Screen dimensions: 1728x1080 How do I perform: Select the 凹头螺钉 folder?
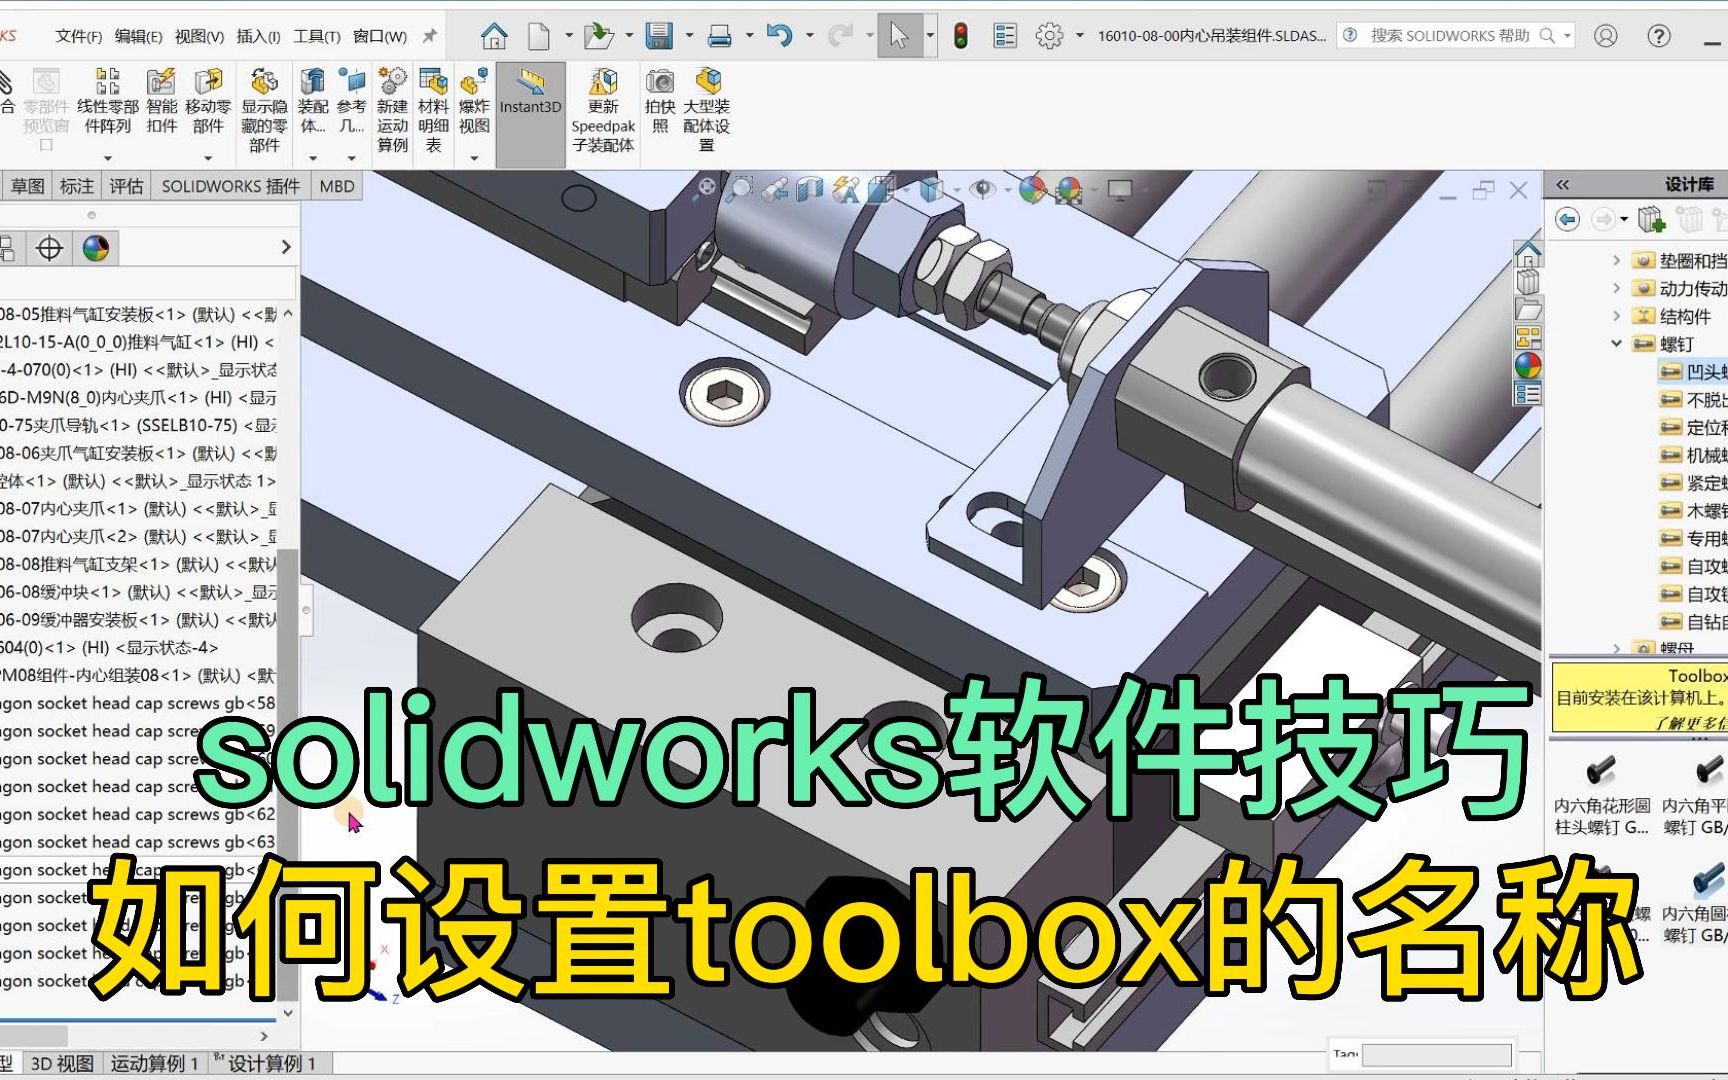click(1694, 372)
